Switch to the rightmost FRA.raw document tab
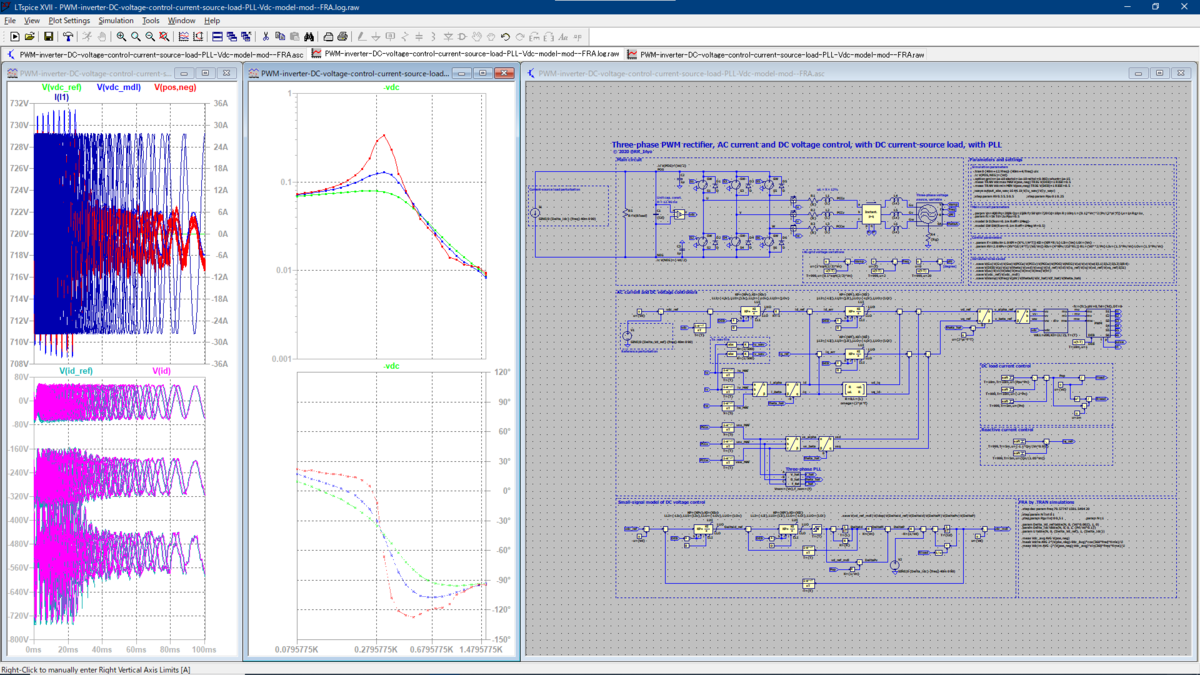The width and height of the screenshot is (1200, 675). (782, 54)
